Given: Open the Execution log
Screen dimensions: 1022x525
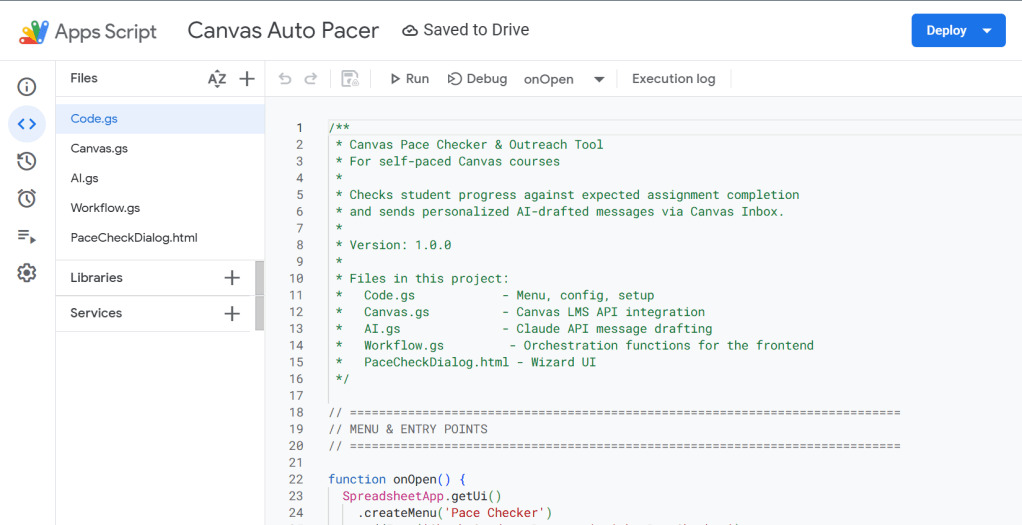Looking at the screenshot, I should [x=673, y=79].
